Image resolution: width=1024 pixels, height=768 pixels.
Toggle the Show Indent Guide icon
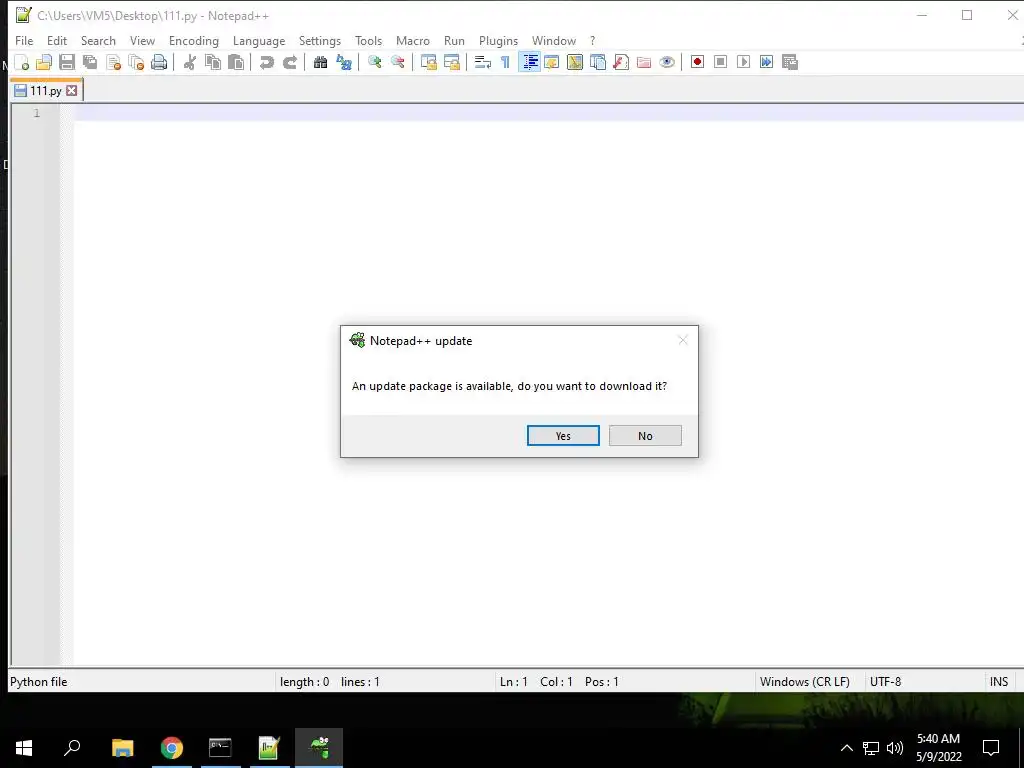point(529,62)
